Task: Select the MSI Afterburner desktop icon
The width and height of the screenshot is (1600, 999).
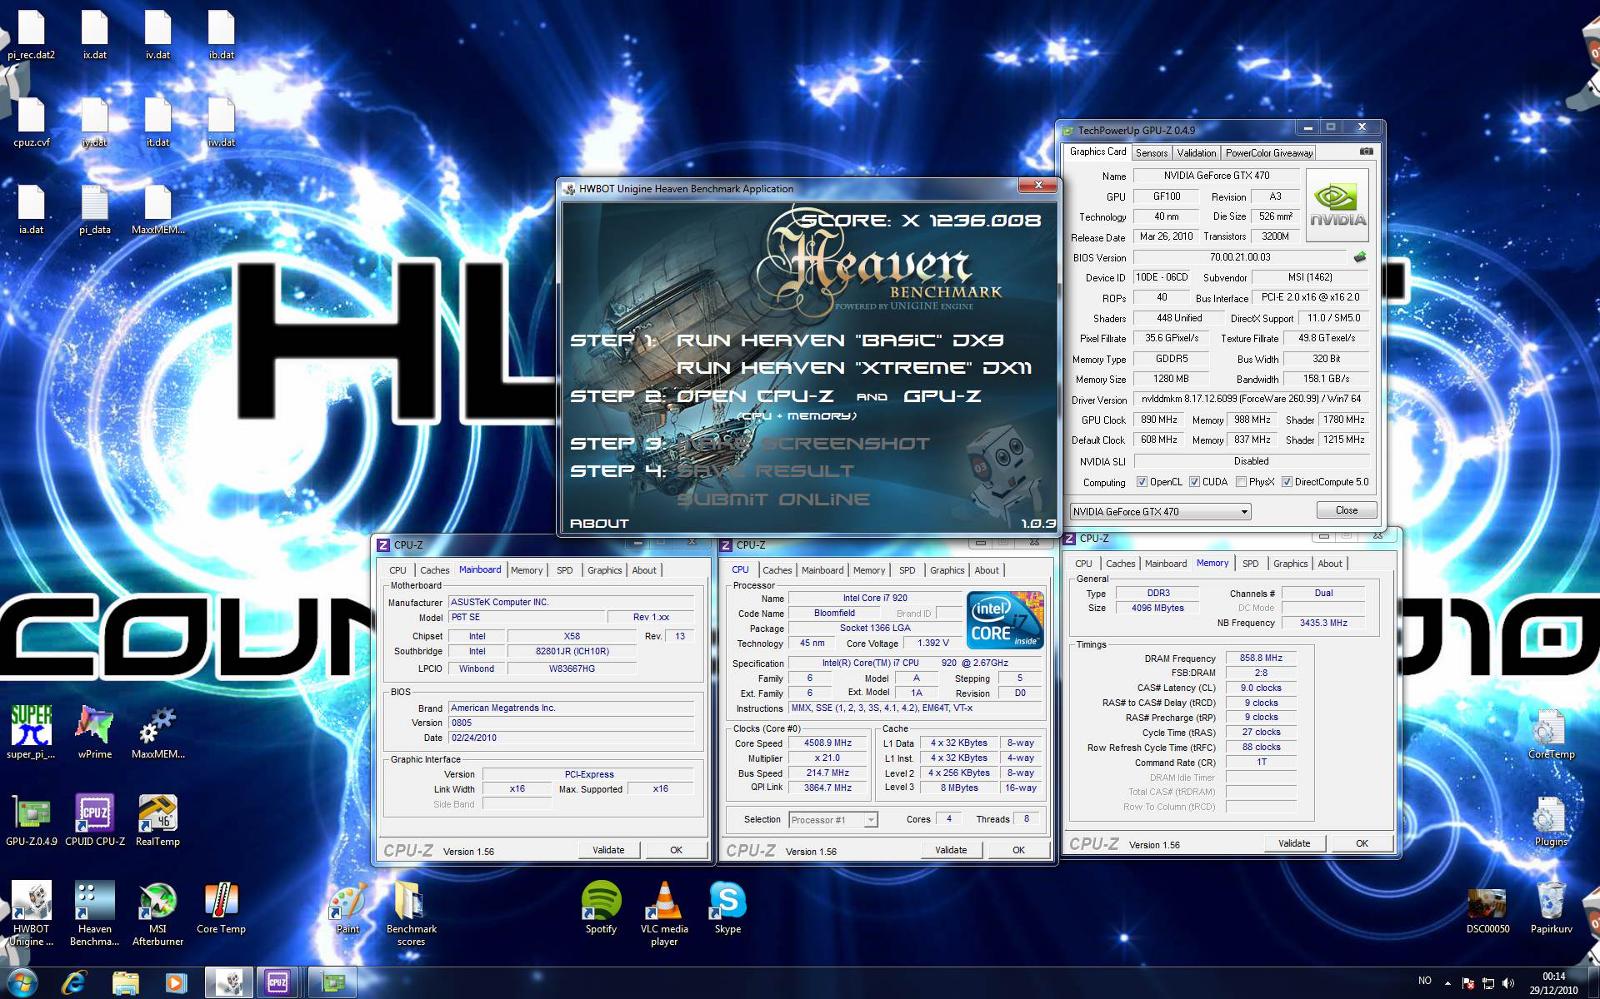Action: coord(158,913)
